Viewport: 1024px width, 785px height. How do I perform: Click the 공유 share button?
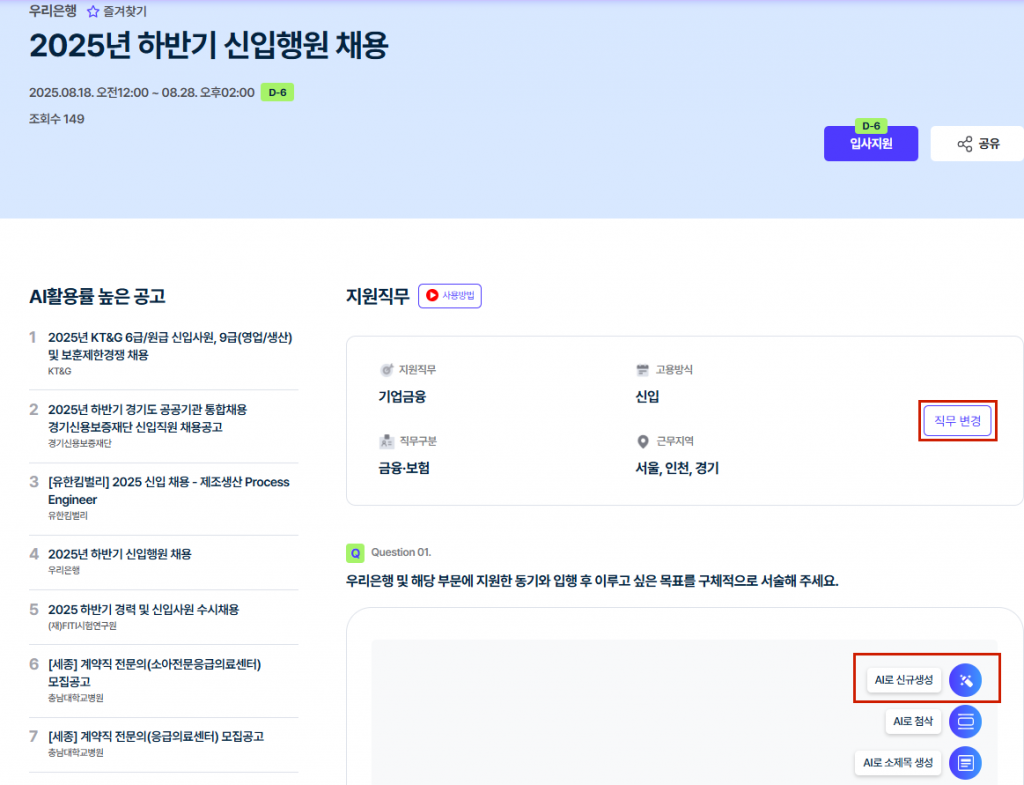click(x=977, y=144)
